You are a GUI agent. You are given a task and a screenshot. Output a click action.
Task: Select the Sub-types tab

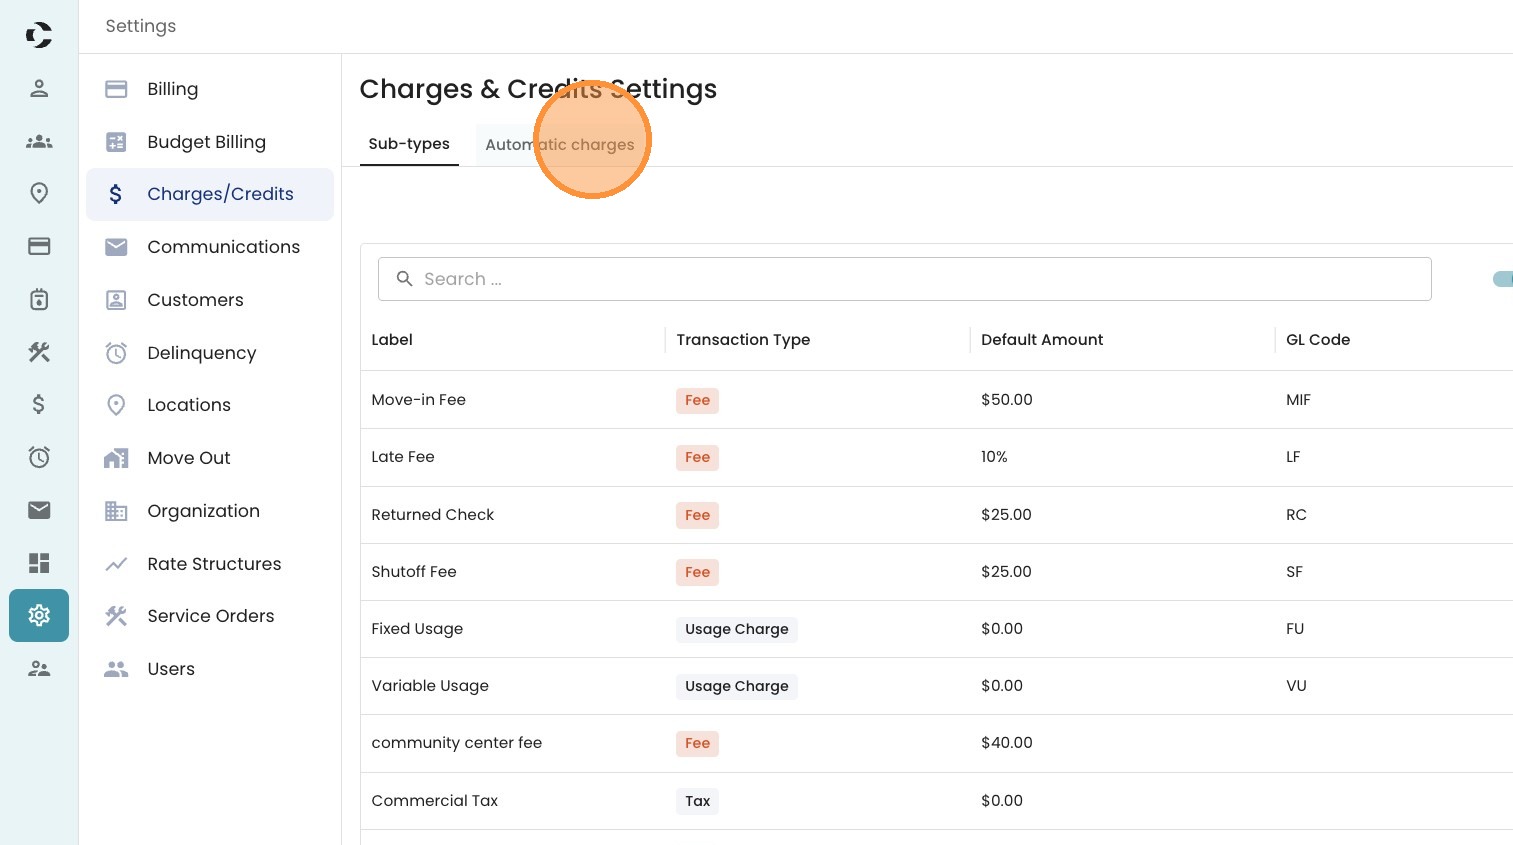[x=409, y=144]
